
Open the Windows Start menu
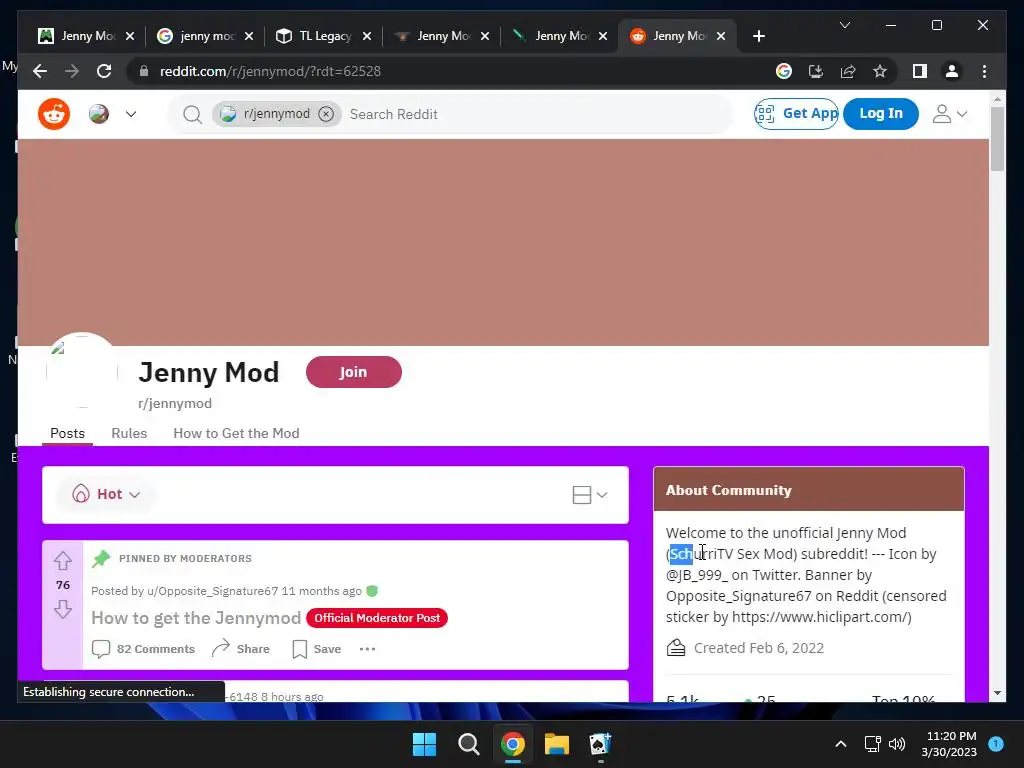click(424, 744)
